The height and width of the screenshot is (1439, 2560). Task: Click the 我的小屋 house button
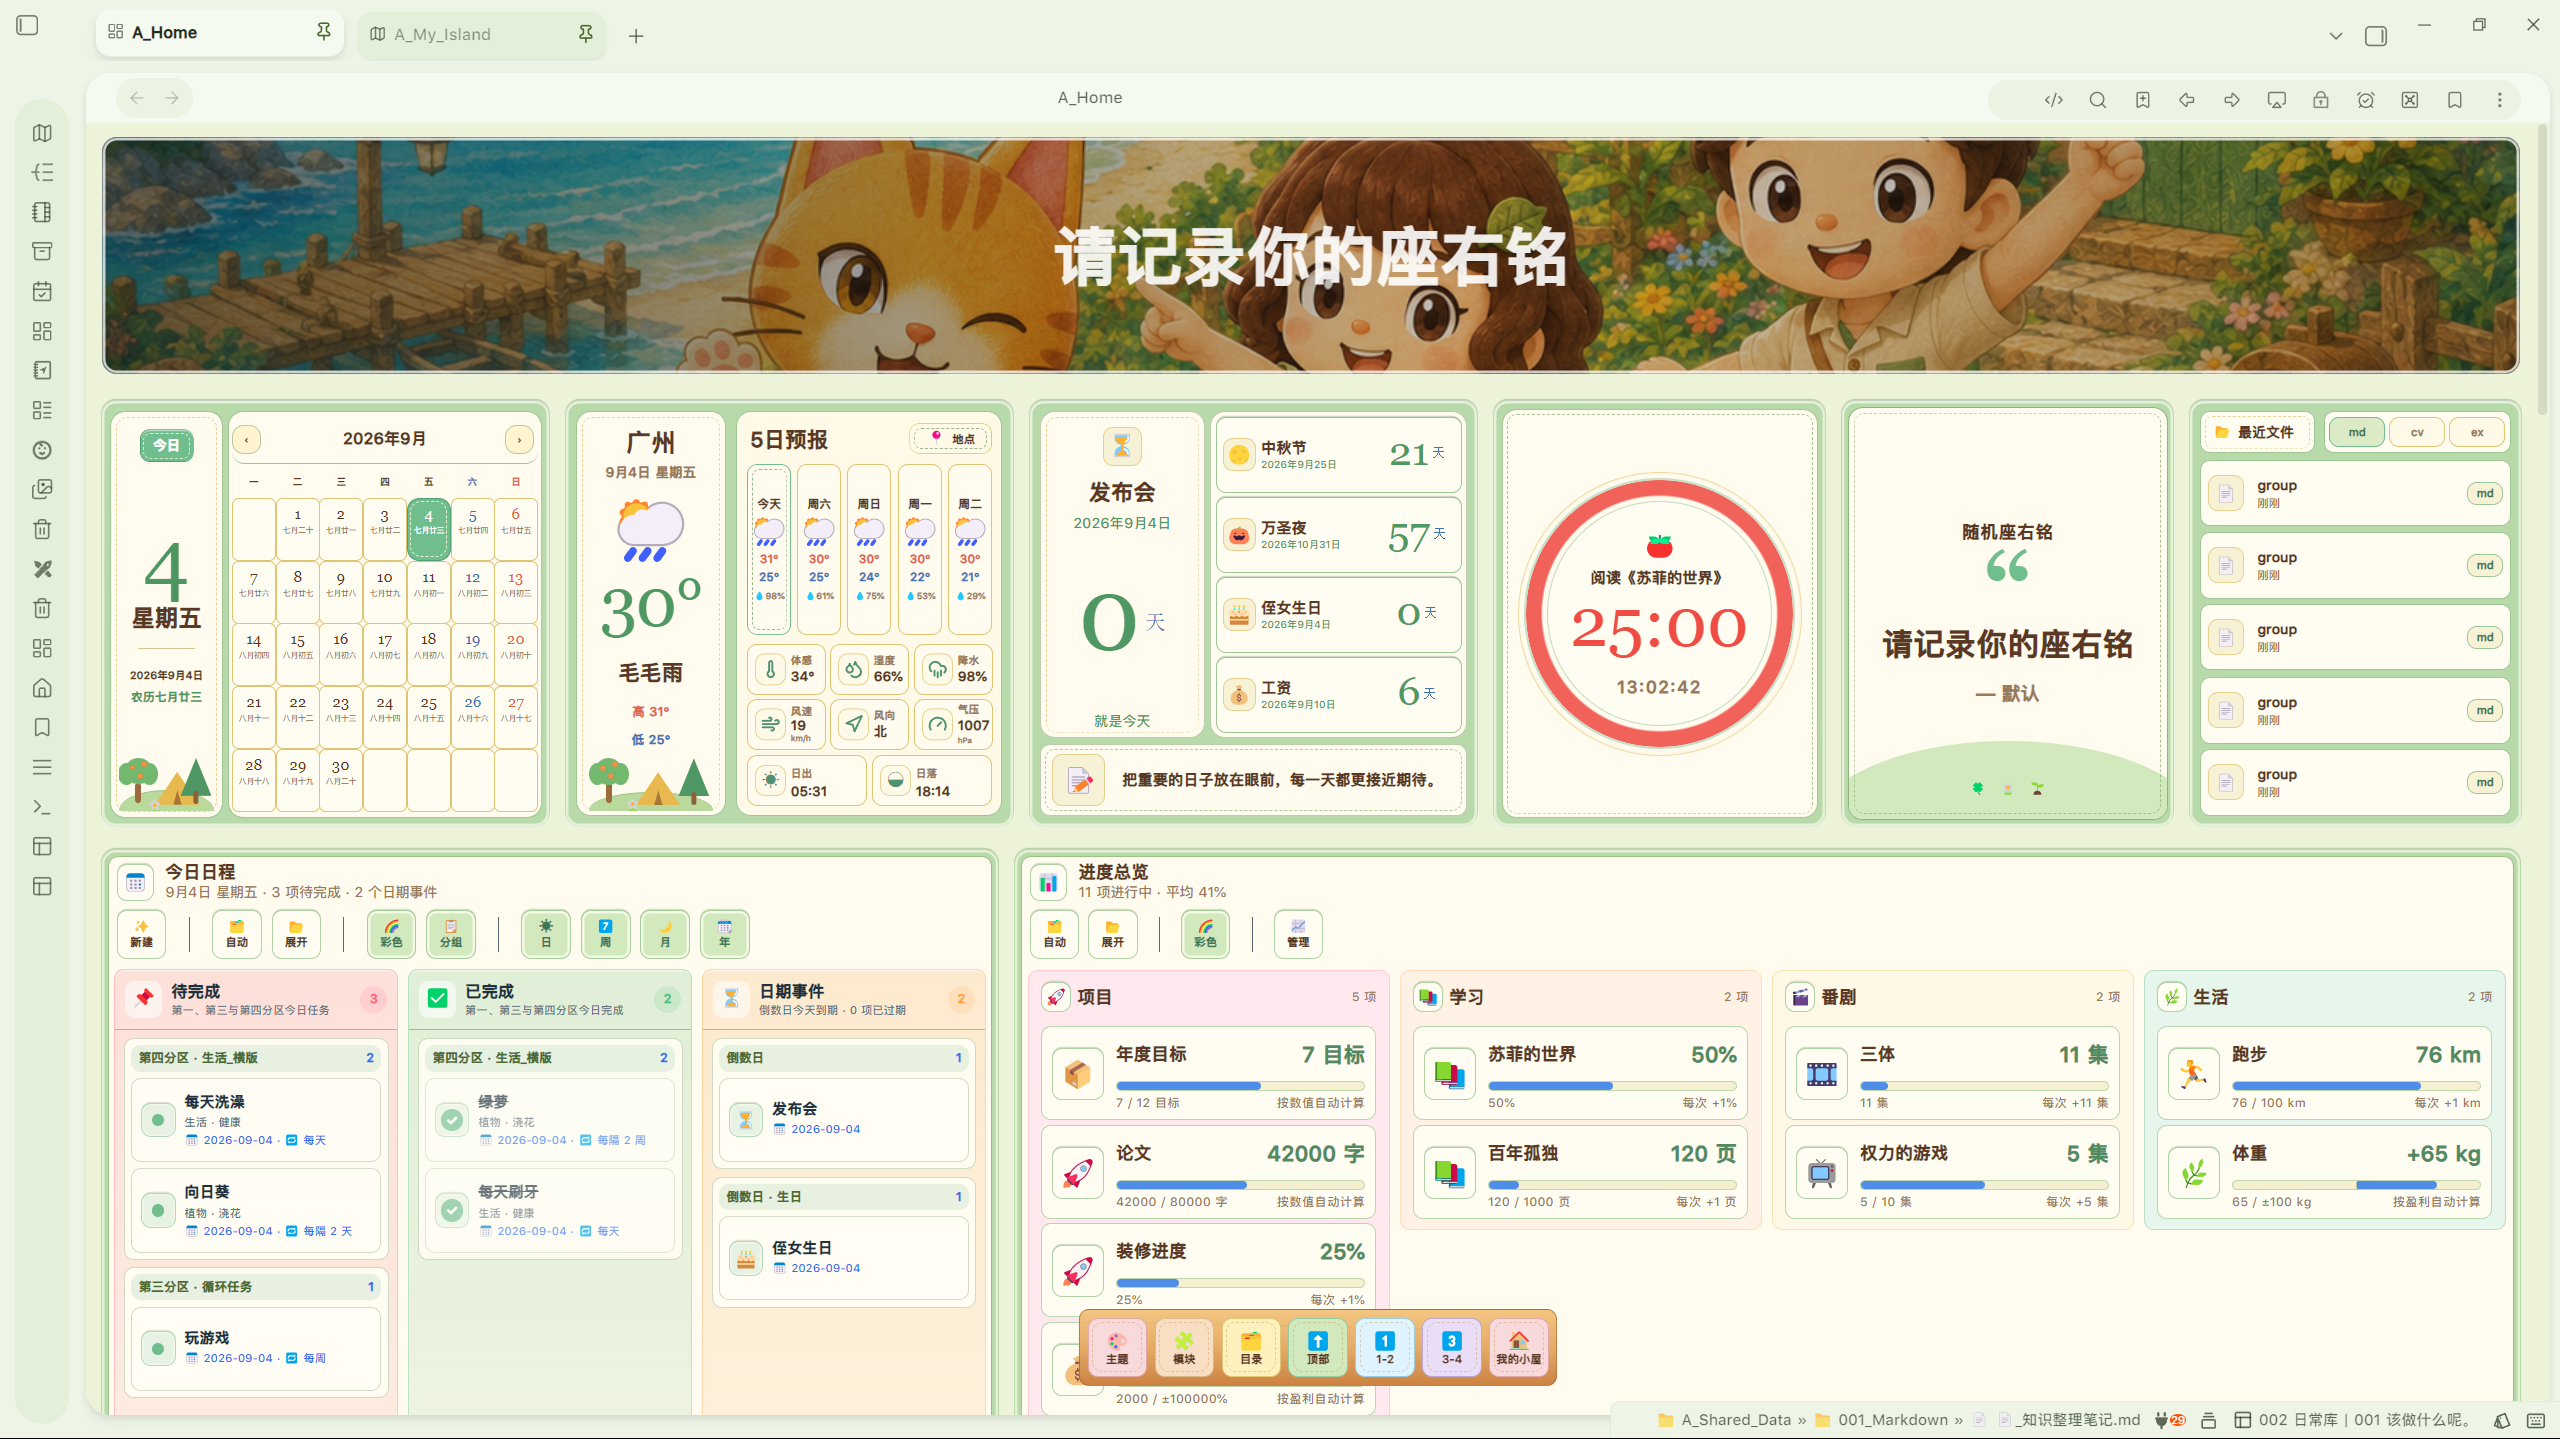(x=1518, y=1348)
